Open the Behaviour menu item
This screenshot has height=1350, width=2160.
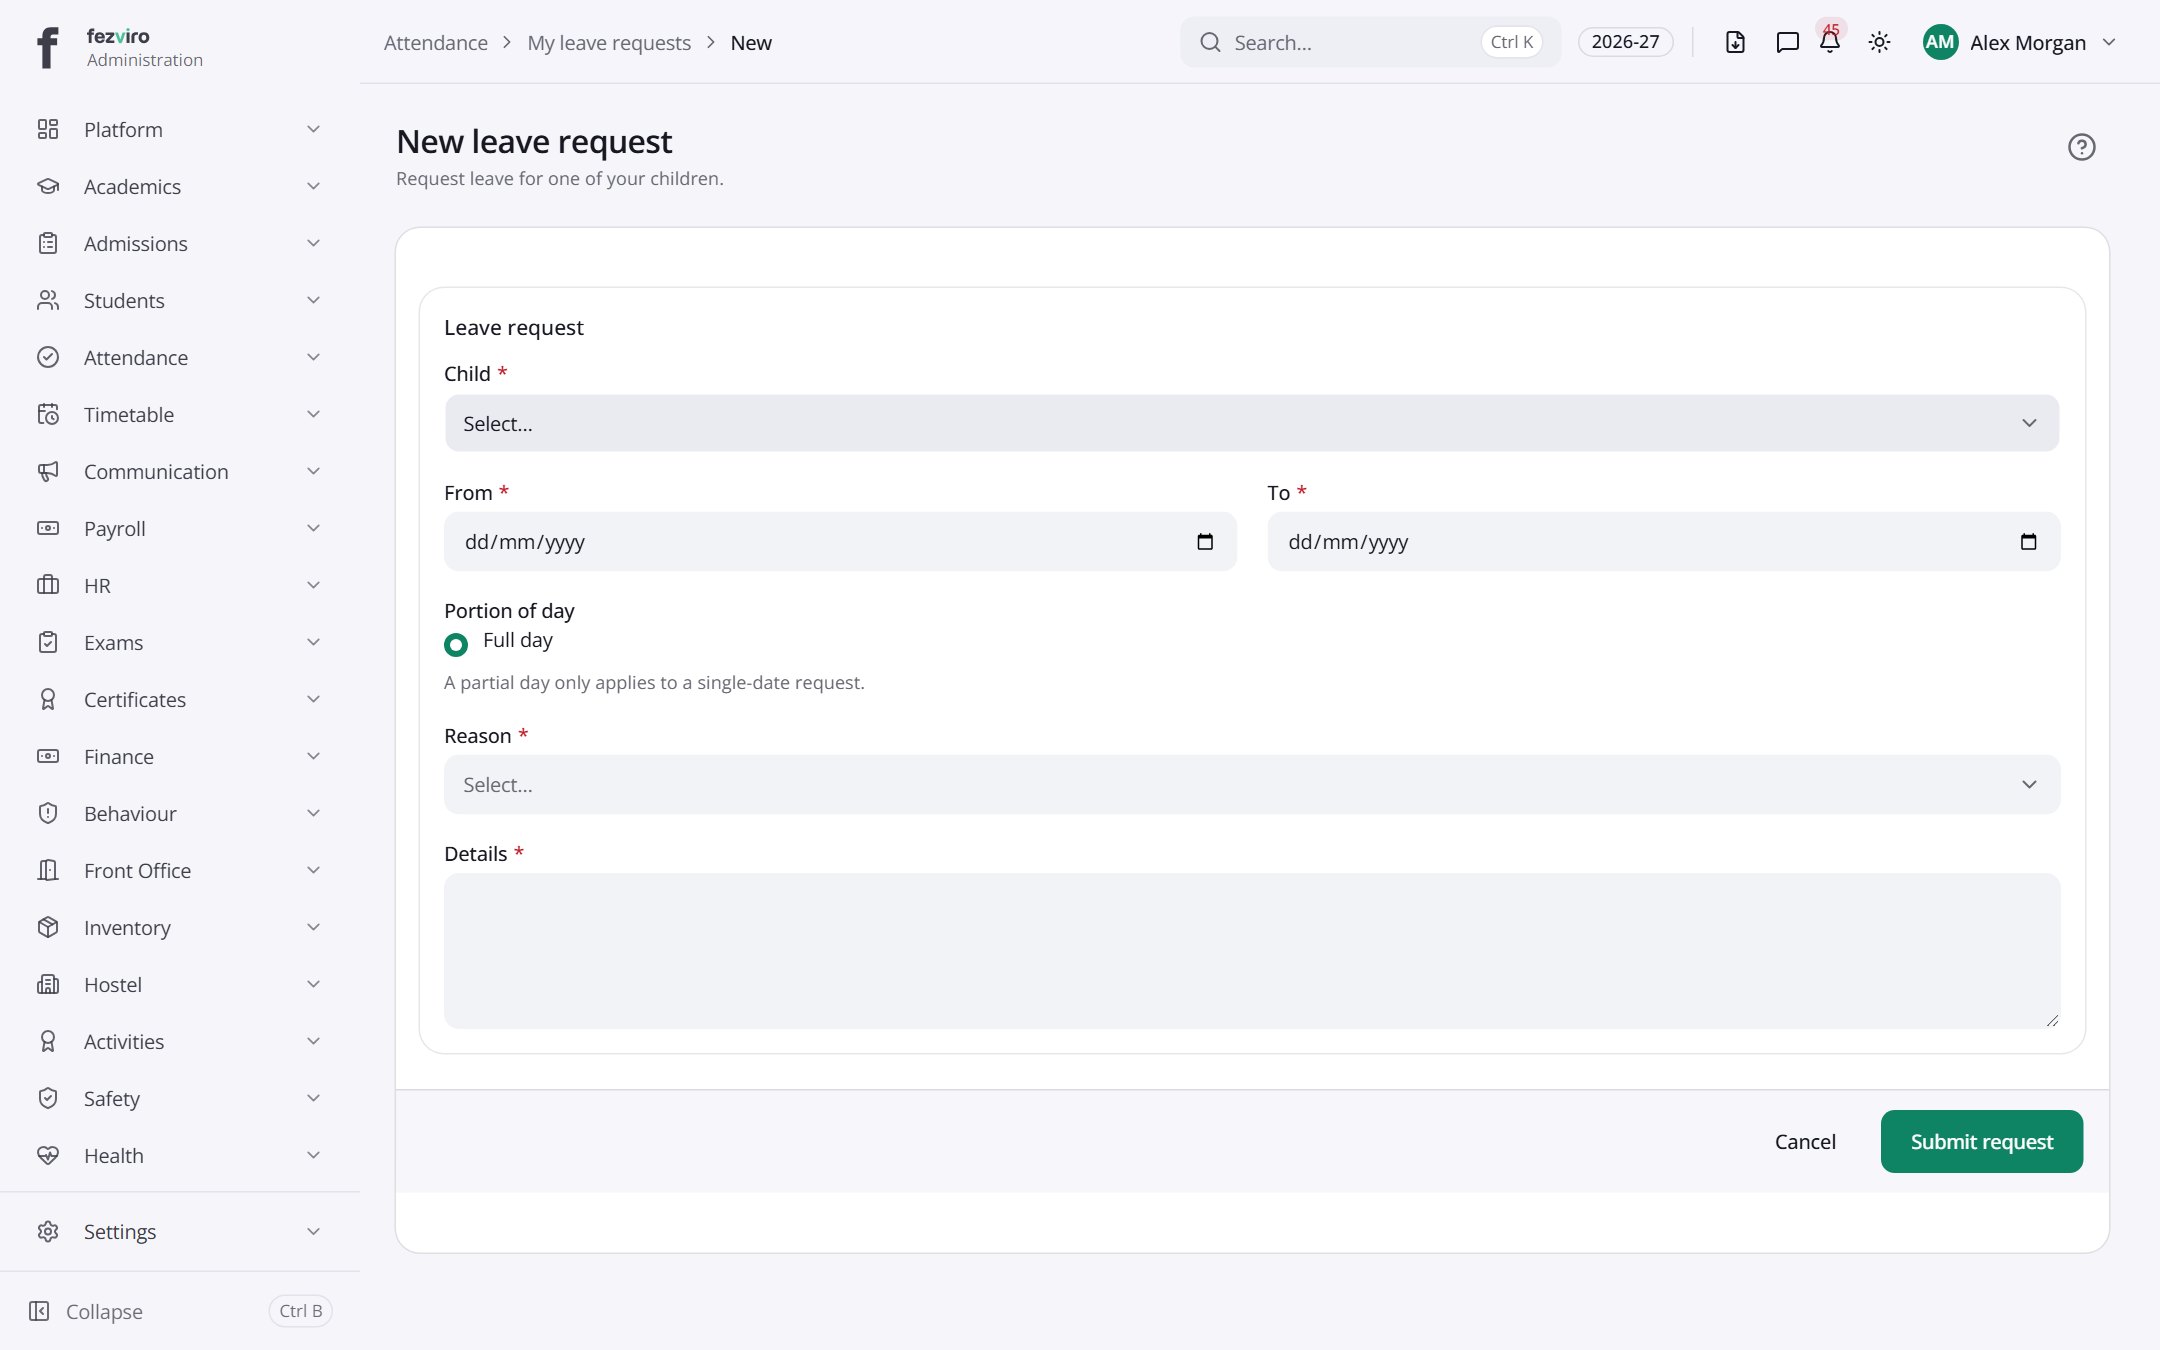tap(180, 813)
